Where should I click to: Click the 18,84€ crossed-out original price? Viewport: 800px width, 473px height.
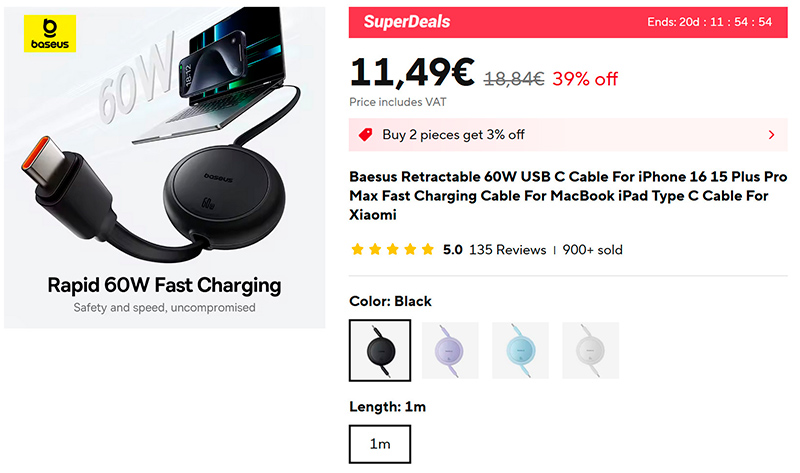pyautogui.click(x=514, y=79)
